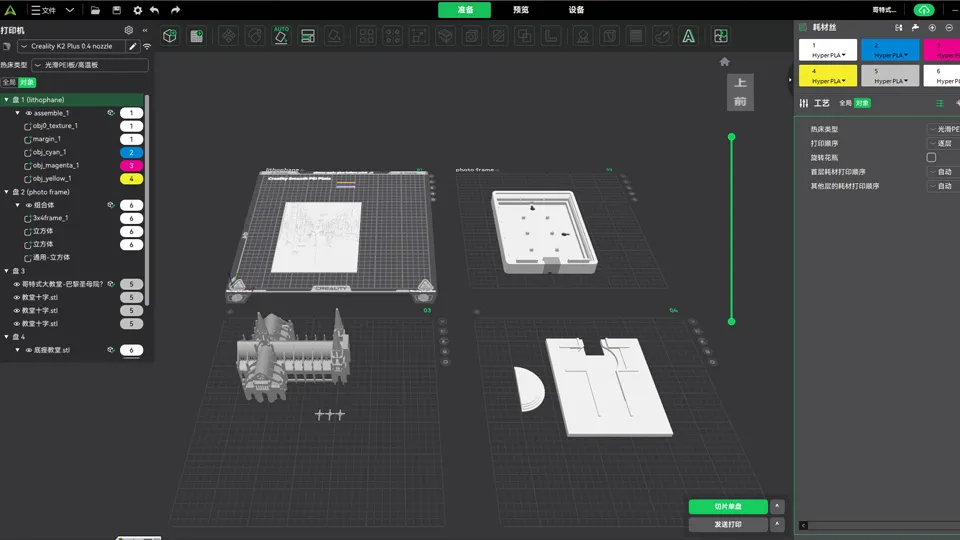The image size is (960, 540).
Task: Click the 上 face of the view cube
Action: coord(740,83)
